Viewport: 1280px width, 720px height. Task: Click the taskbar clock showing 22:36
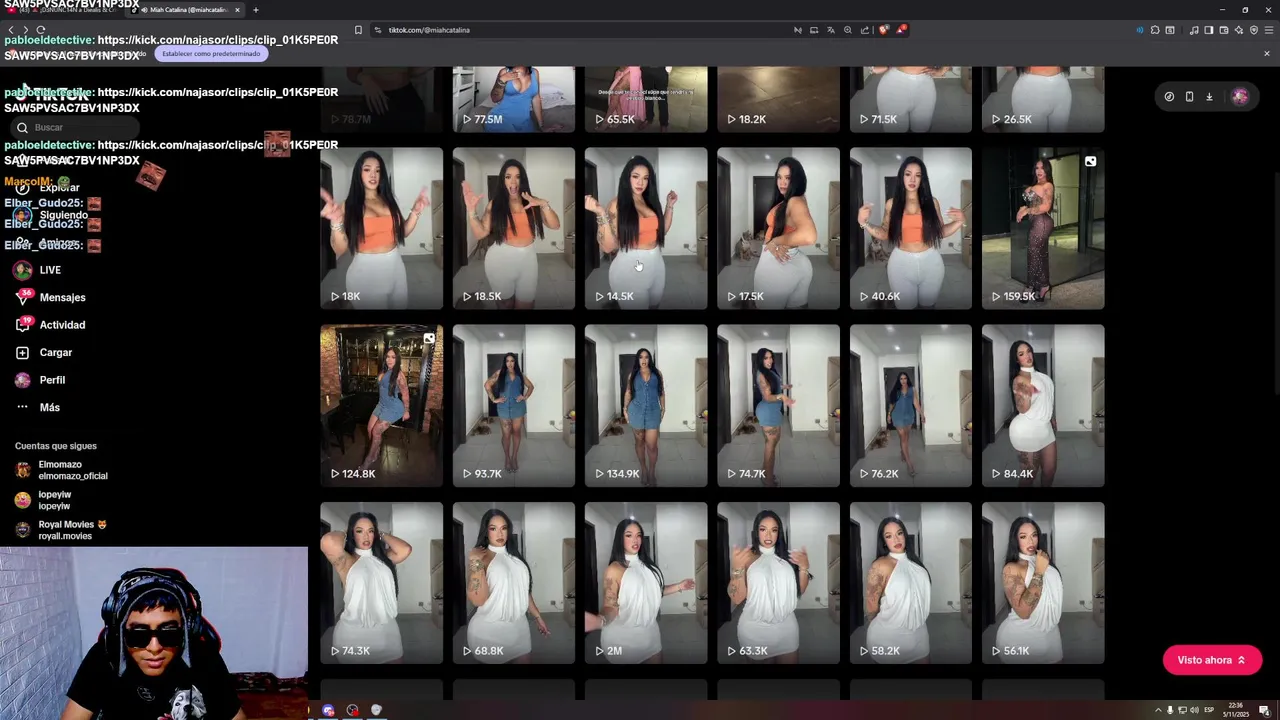click(x=1235, y=710)
